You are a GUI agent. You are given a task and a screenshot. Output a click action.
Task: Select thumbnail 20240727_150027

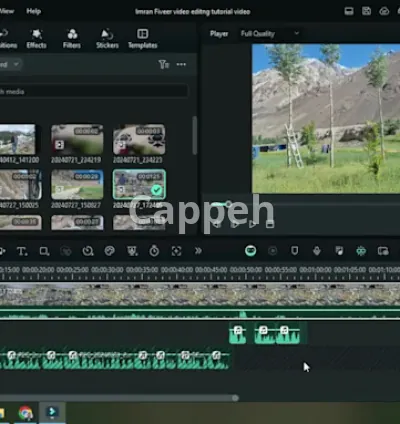point(77,184)
